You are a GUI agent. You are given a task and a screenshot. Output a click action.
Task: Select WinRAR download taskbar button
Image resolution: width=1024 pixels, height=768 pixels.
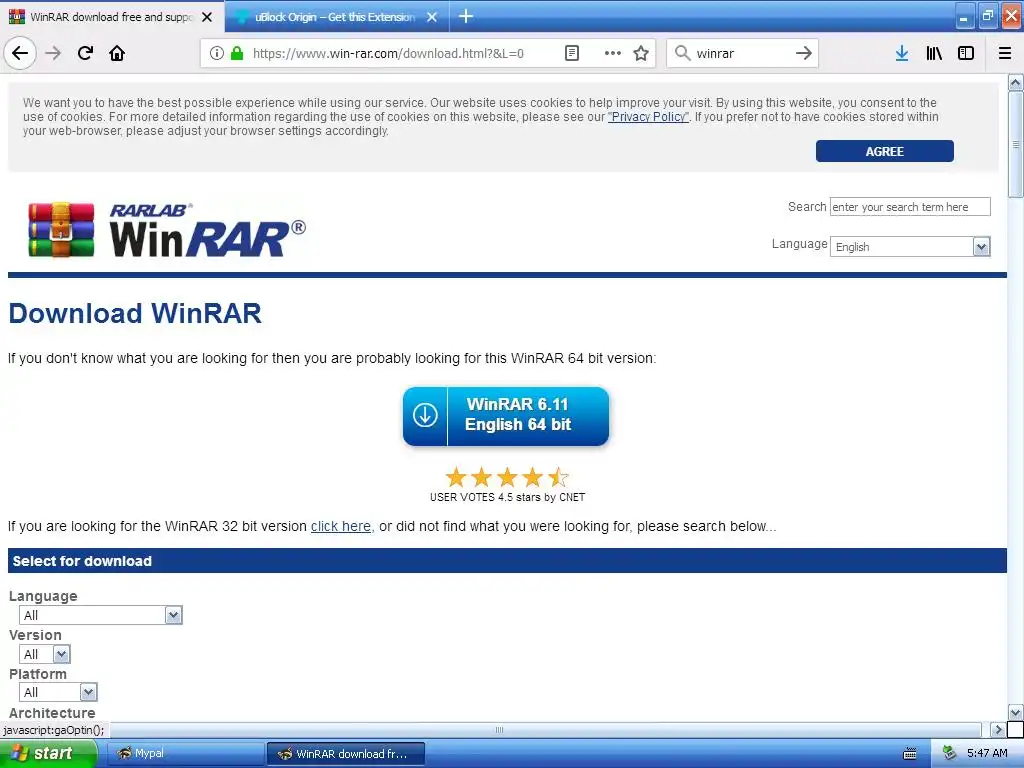pos(346,754)
